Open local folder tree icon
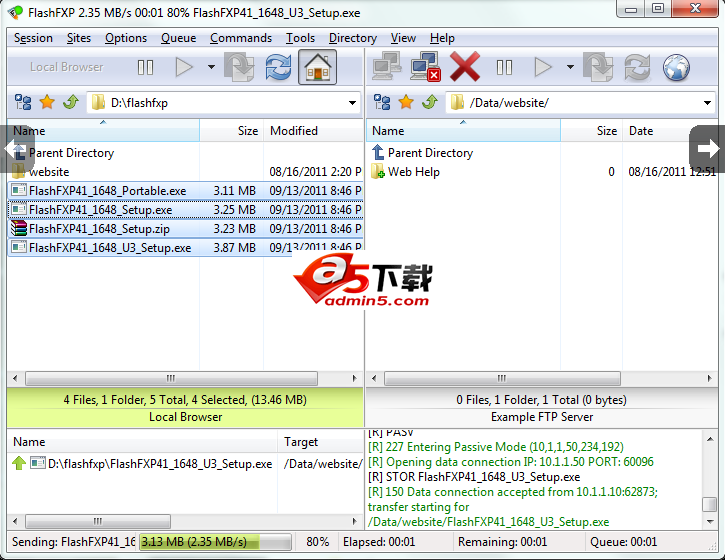Viewport: 725px width, 560px height. coord(23,102)
